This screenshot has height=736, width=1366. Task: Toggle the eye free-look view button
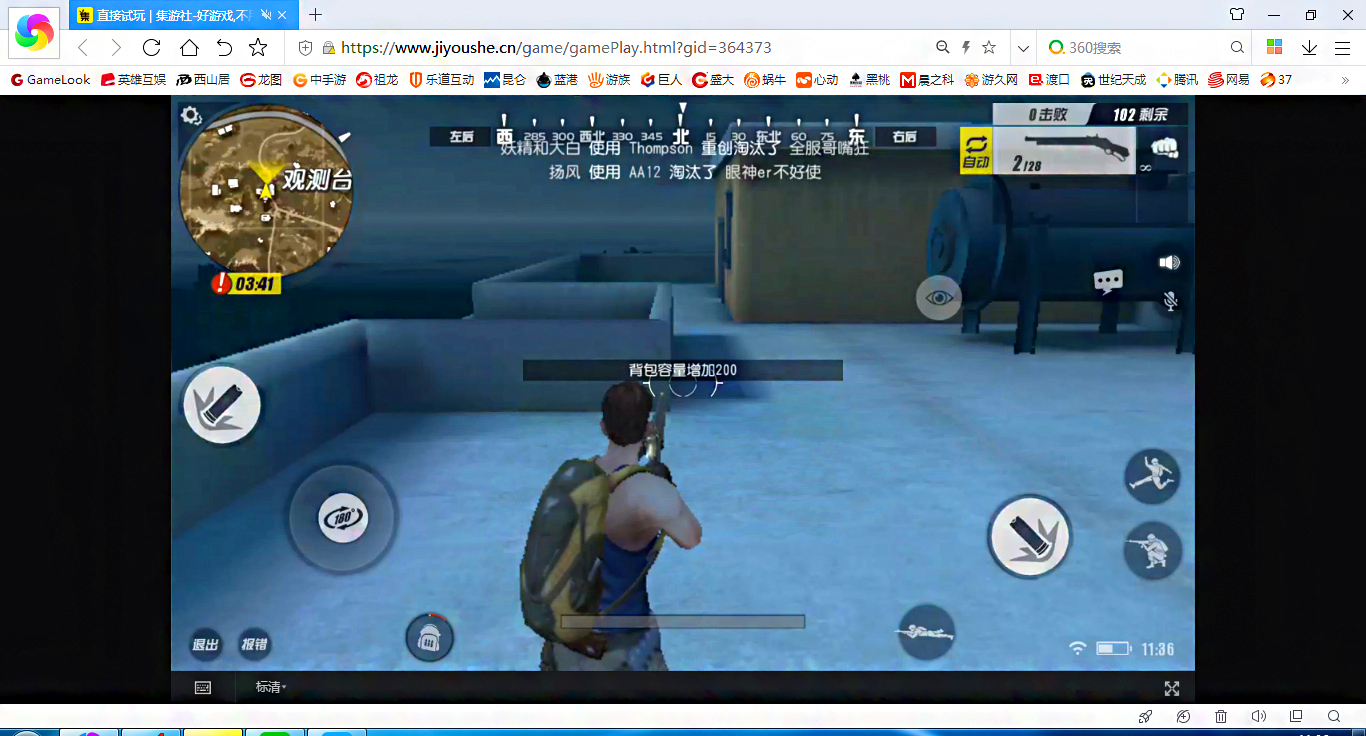938,297
